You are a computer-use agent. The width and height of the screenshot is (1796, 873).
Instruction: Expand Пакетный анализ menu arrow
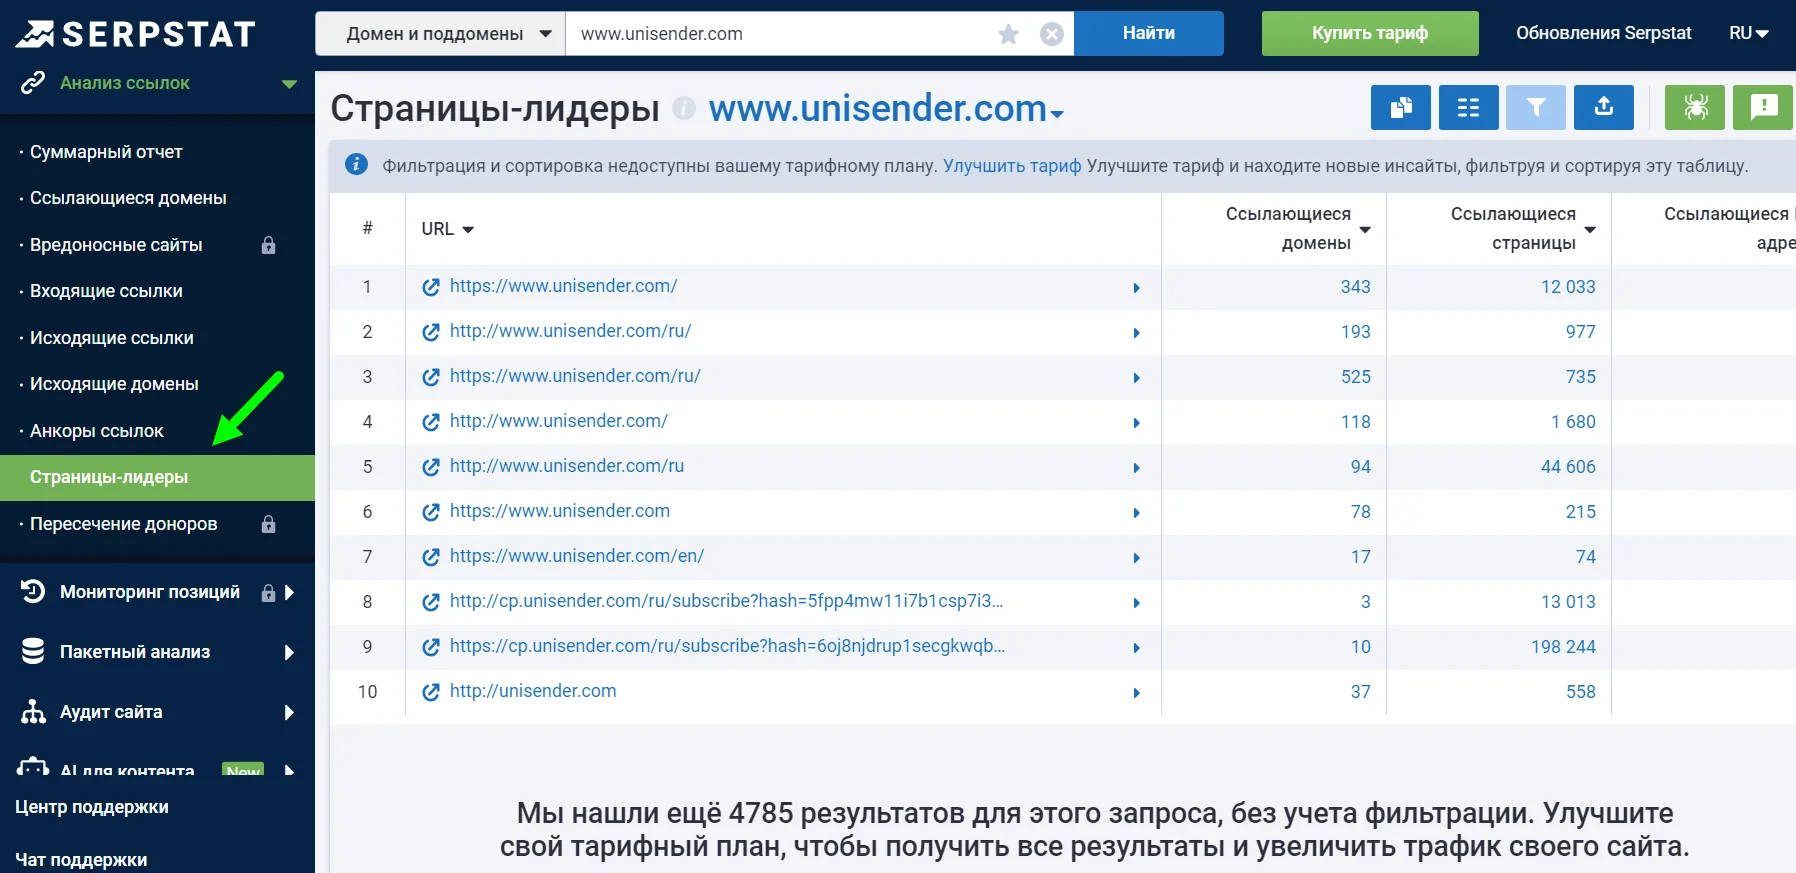pos(289,653)
